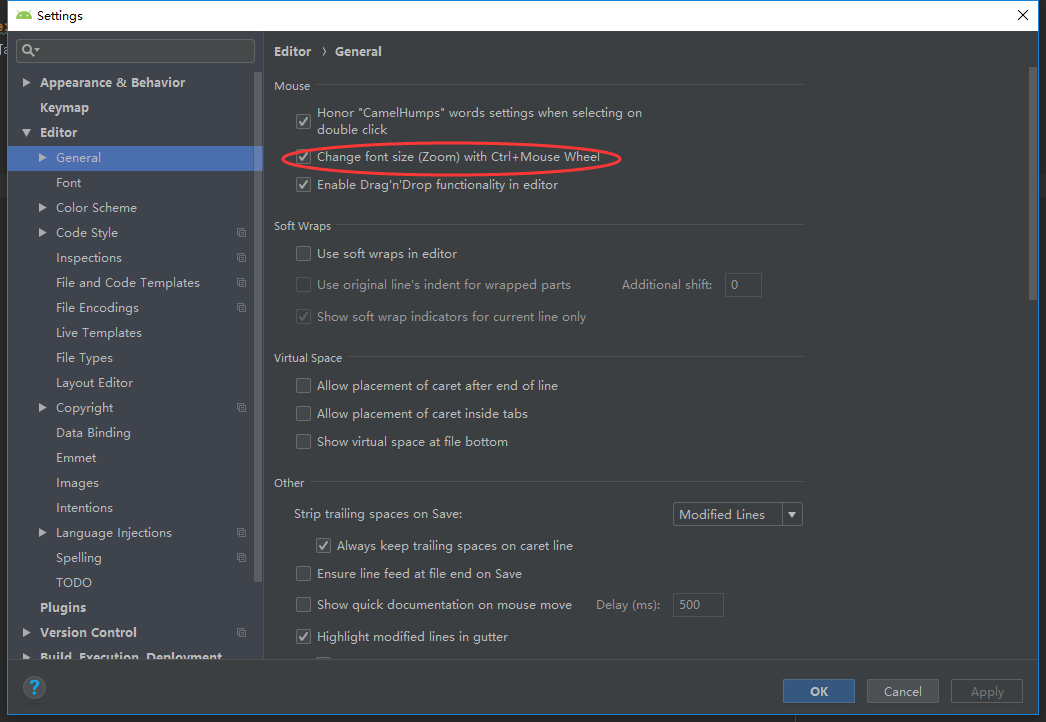
Task: Click the Android Studio logo in the title bar
Action: click(26, 15)
